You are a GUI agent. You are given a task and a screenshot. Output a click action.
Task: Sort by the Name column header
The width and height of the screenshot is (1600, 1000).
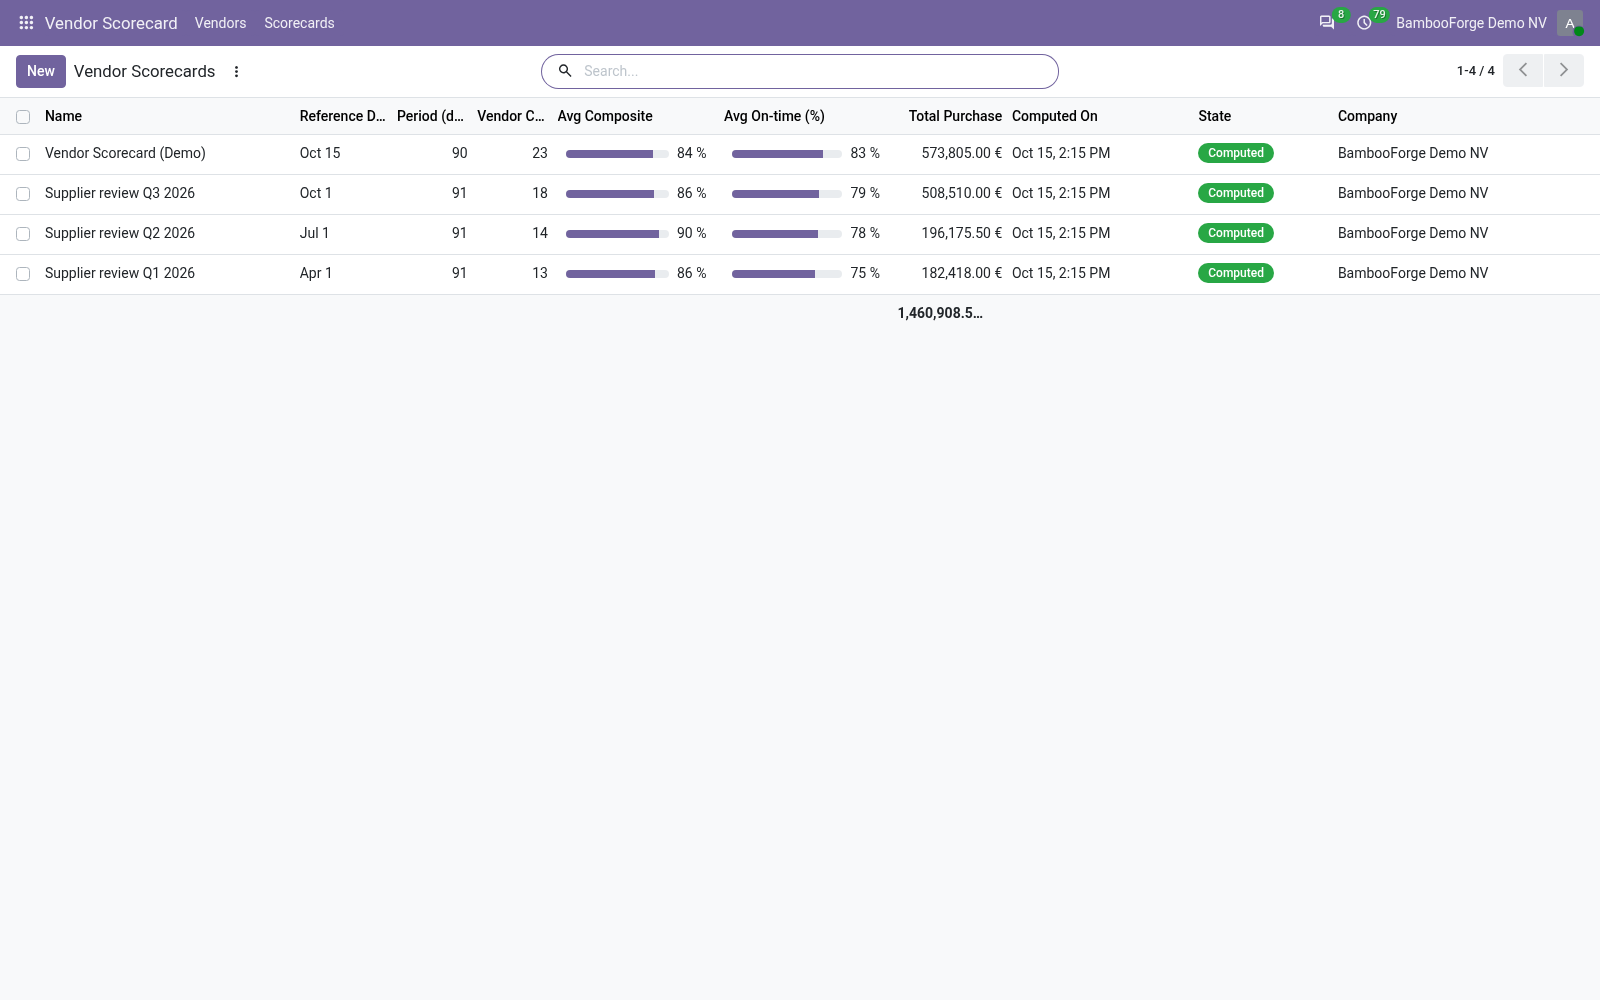click(63, 116)
